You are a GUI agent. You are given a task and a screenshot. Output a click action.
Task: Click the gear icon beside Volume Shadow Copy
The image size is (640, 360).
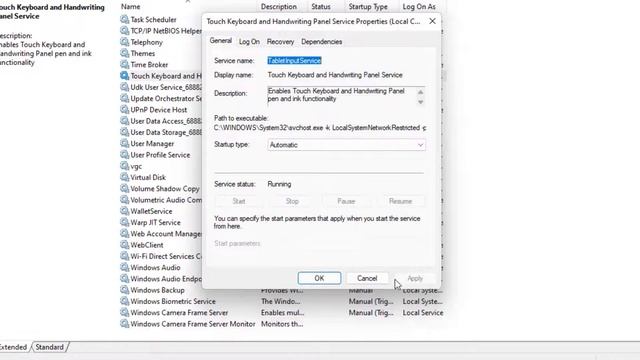coord(124,188)
